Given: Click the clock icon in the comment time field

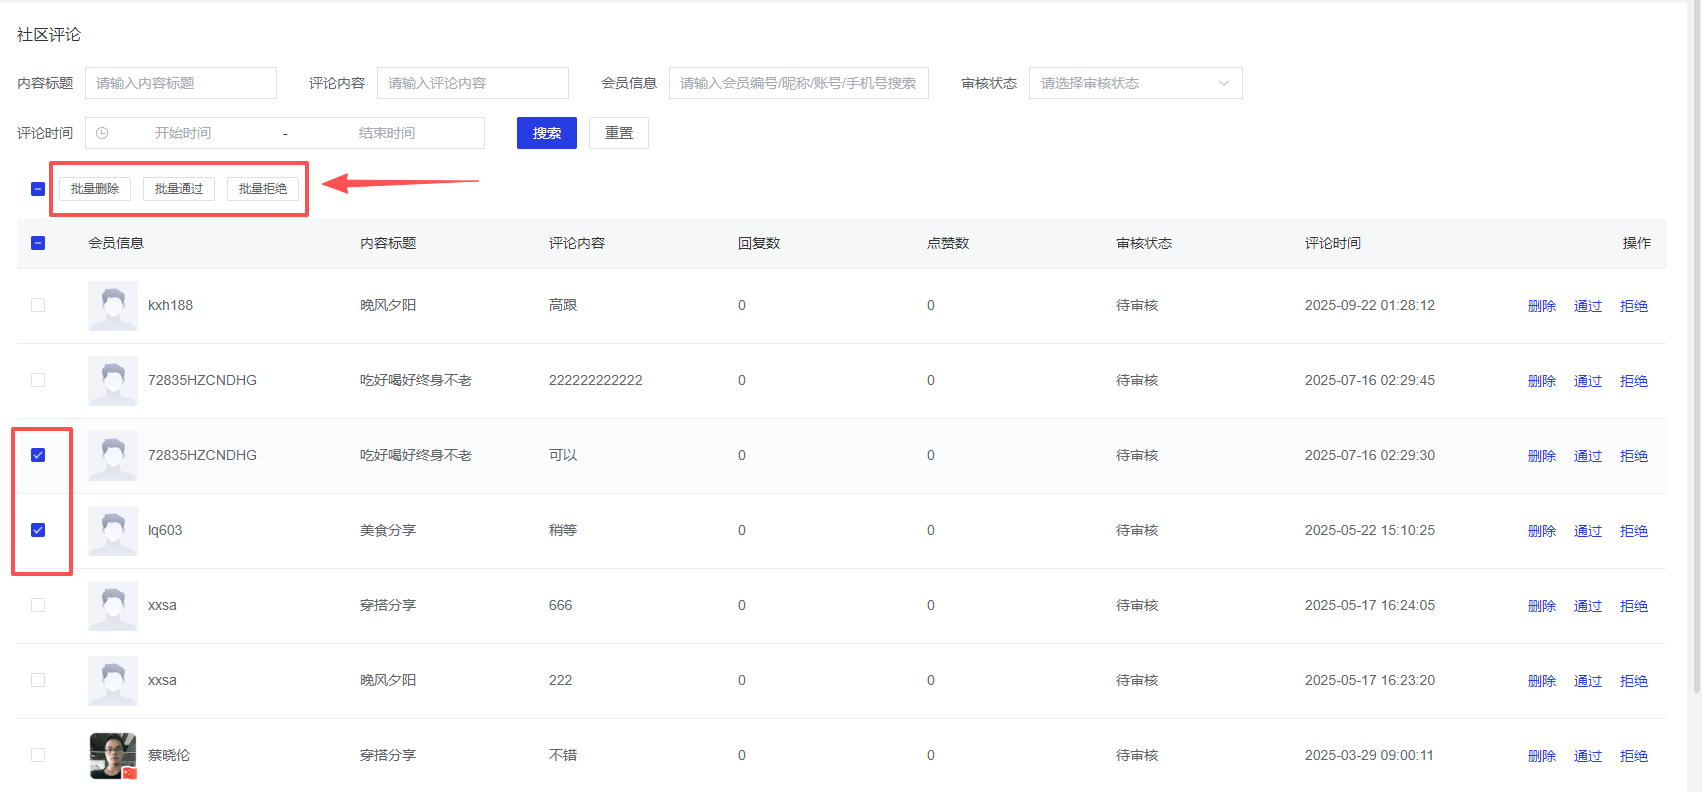Looking at the screenshot, I should (102, 133).
